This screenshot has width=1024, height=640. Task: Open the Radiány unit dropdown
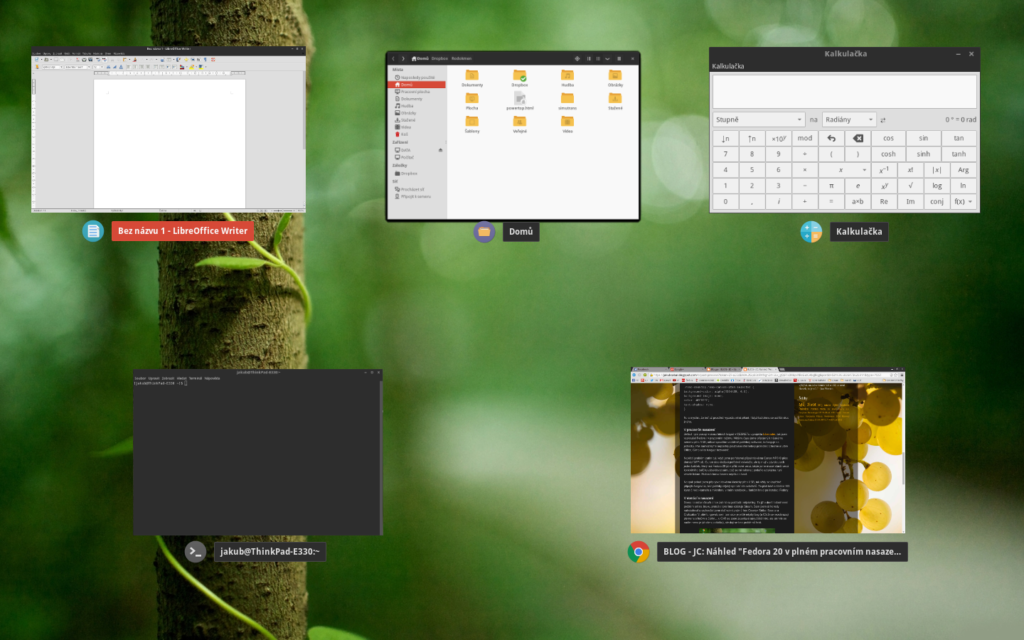click(848, 119)
